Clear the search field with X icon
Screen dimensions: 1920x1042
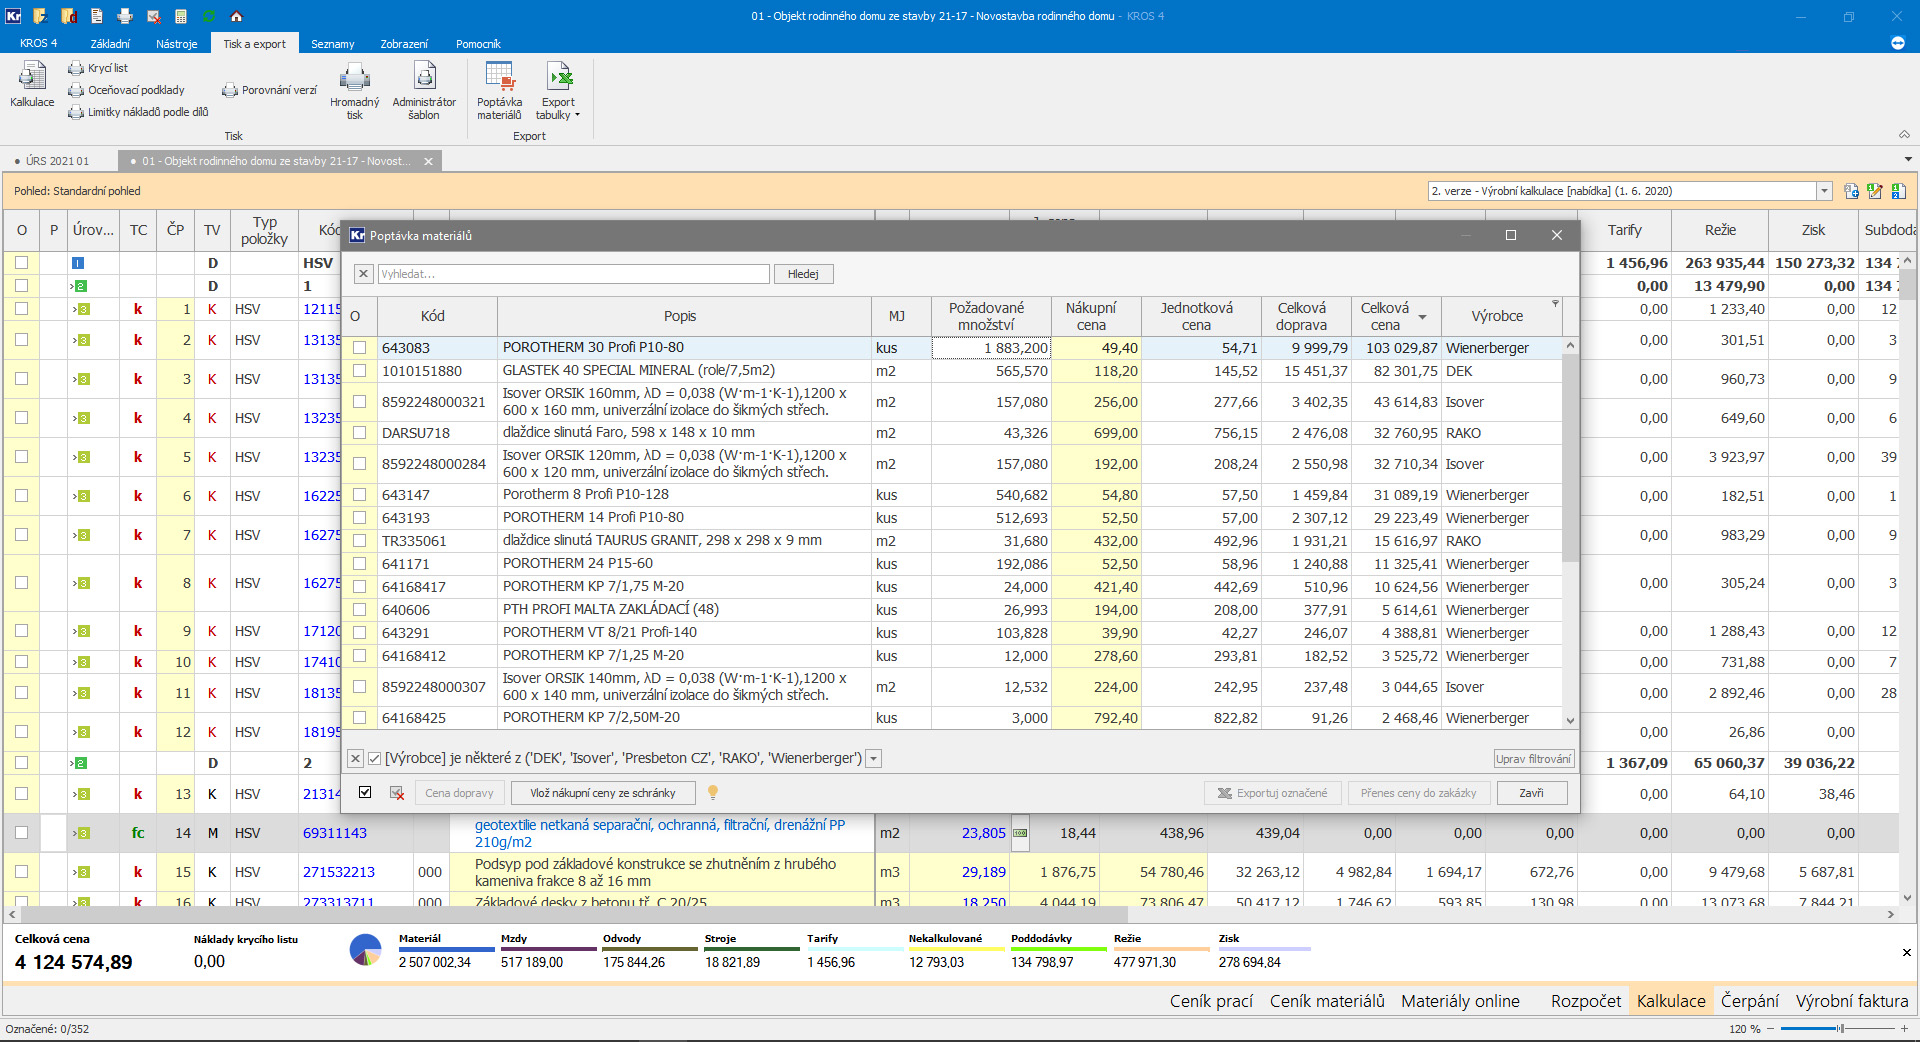pos(364,274)
